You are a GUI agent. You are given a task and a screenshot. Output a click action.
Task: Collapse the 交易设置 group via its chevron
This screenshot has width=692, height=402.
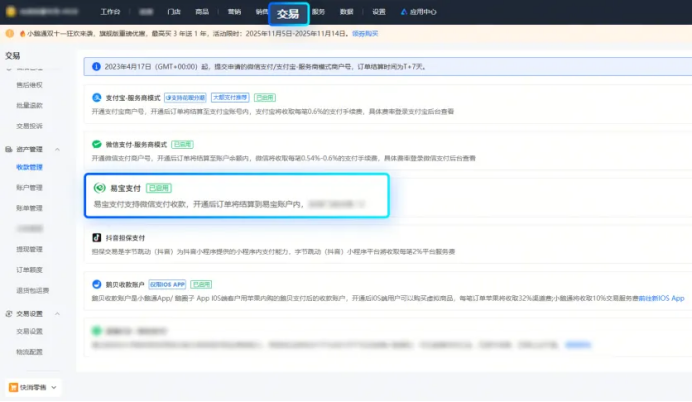[57, 314]
